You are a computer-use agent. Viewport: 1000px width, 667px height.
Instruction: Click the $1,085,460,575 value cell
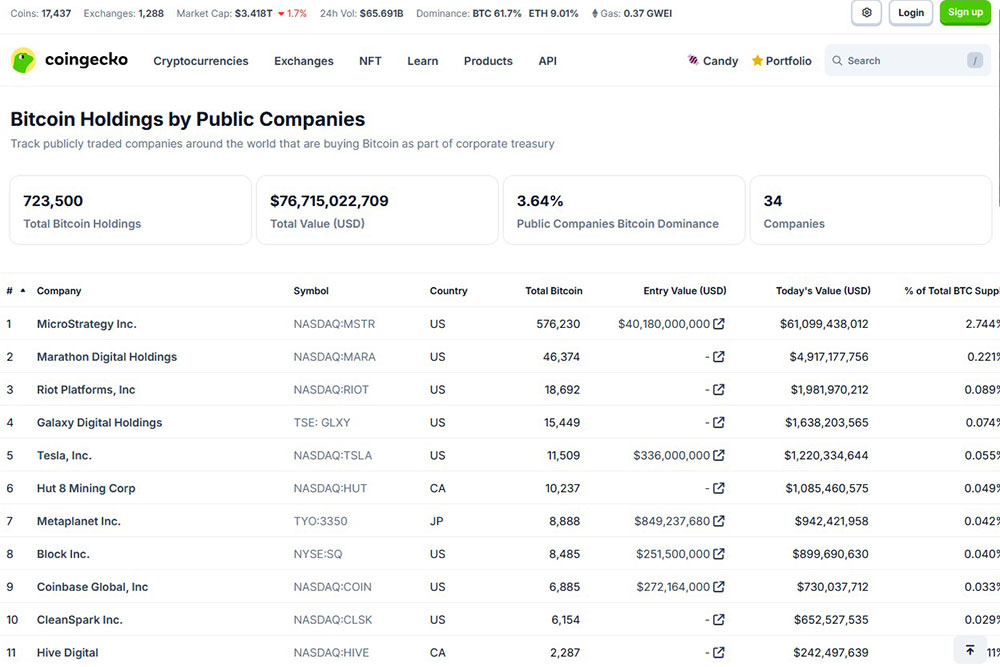(x=827, y=488)
